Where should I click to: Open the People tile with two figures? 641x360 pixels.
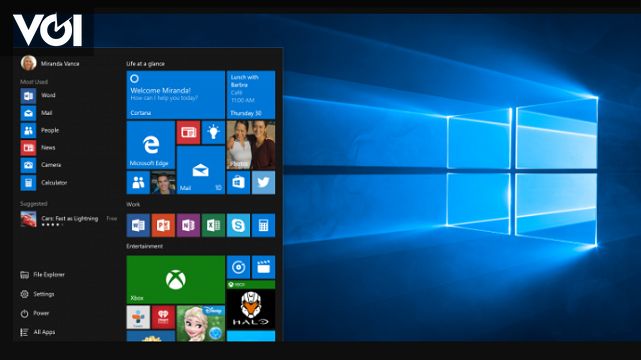[x=138, y=183]
